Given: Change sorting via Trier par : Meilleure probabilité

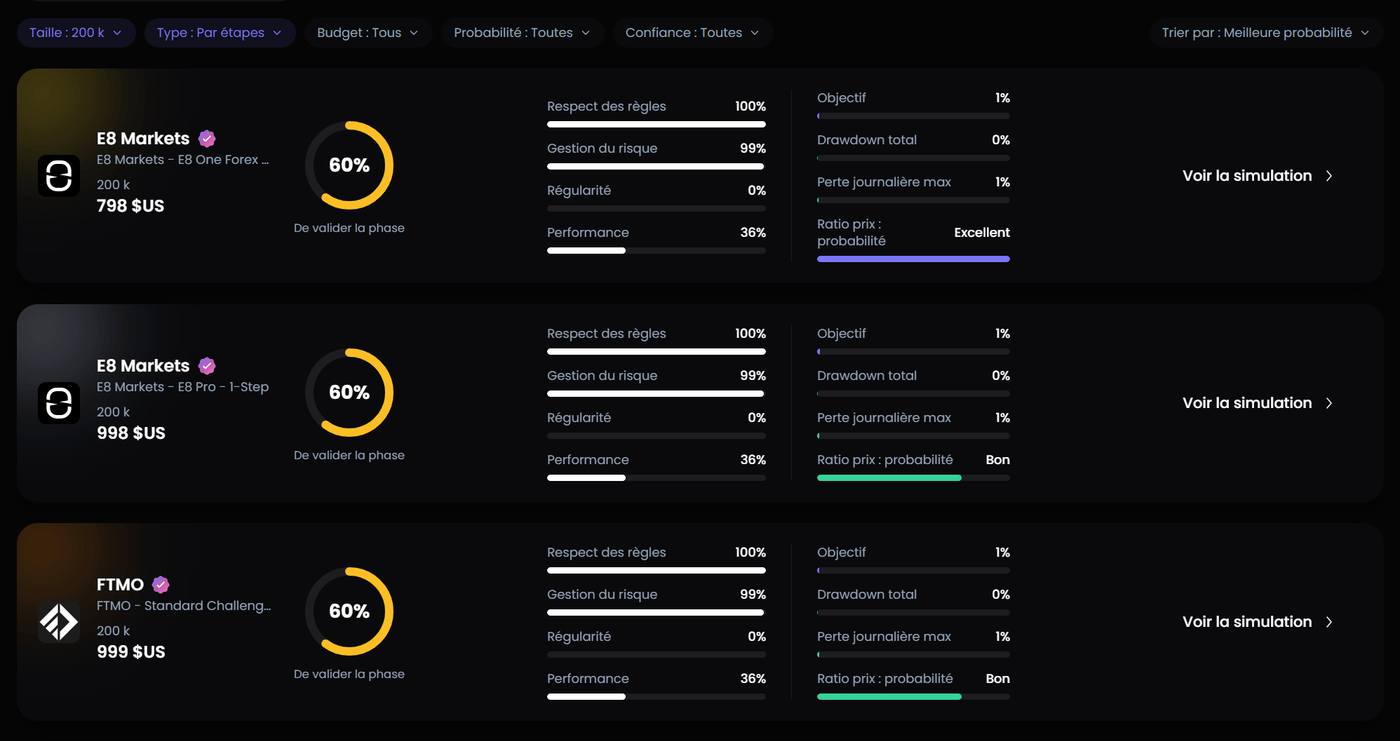Looking at the screenshot, I should coord(1266,33).
